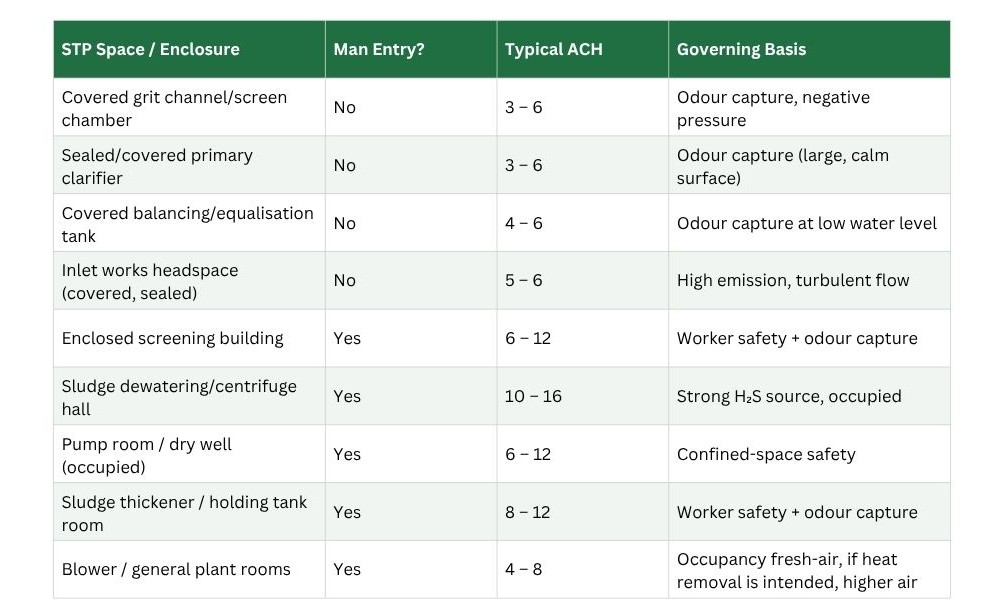1008x615 pixels.
Task: Click 'Covered balancing/equalisation tank' cell
Action: 189,223
